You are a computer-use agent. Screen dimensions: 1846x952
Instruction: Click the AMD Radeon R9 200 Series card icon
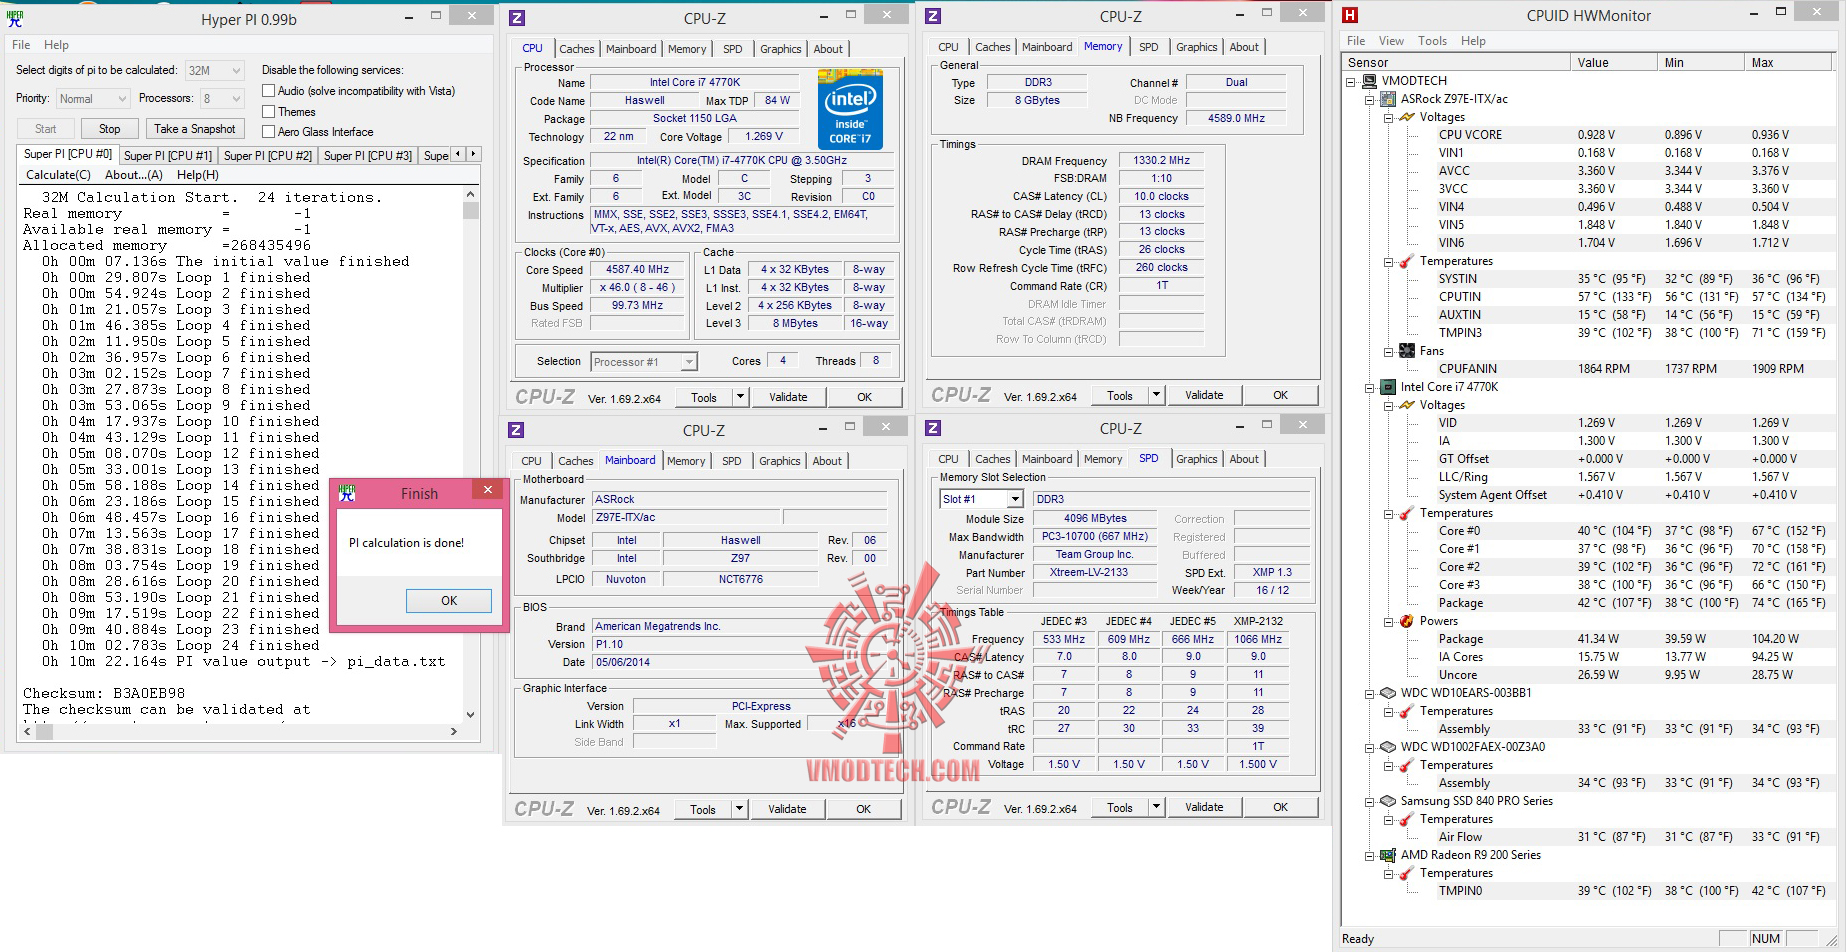click(x=1388, y=855)
